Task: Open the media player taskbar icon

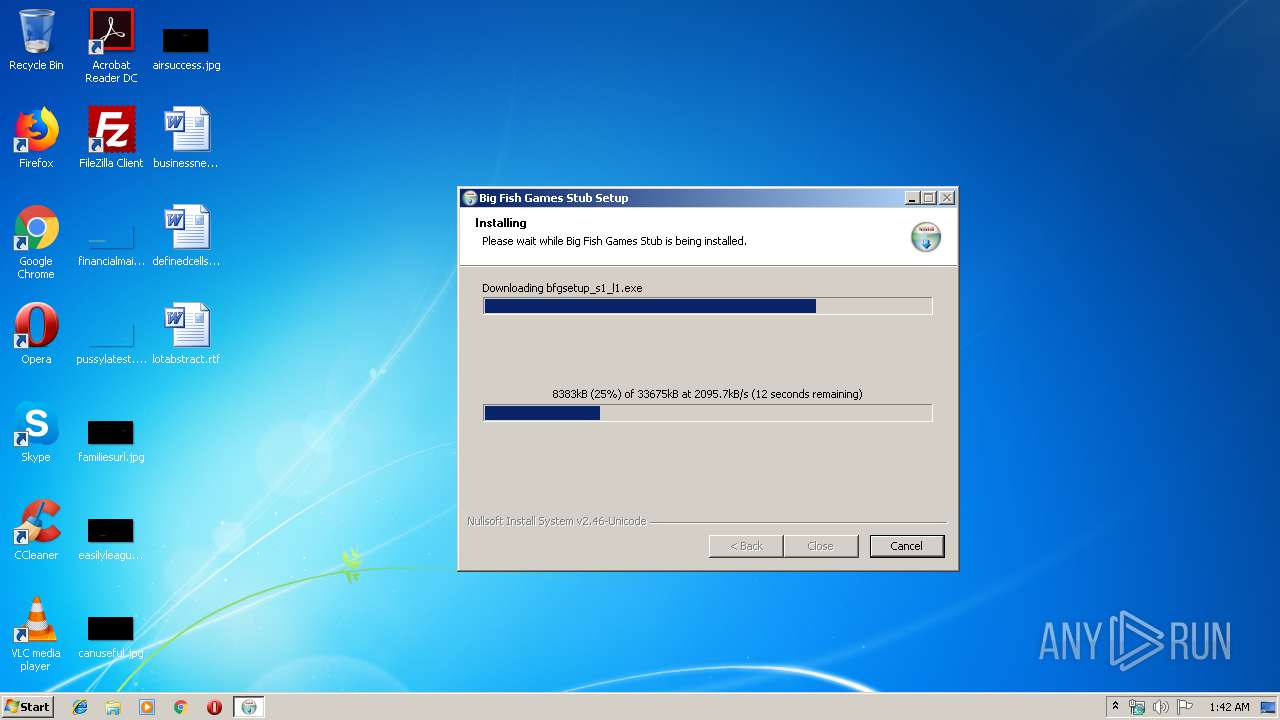Action: (147, 707)
